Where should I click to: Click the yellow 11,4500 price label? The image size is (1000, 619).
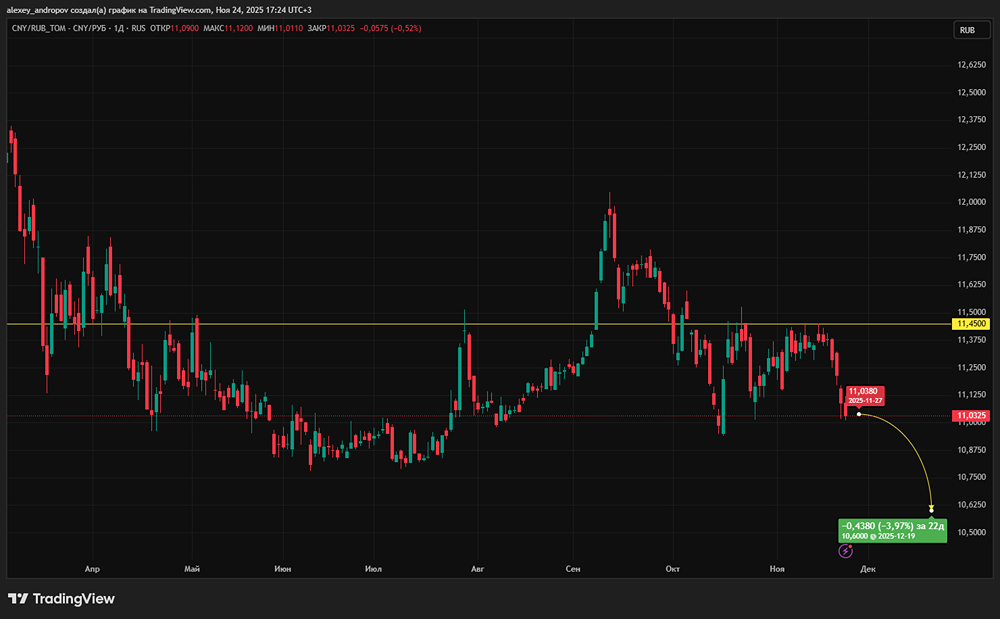click(x=971, y=324)
